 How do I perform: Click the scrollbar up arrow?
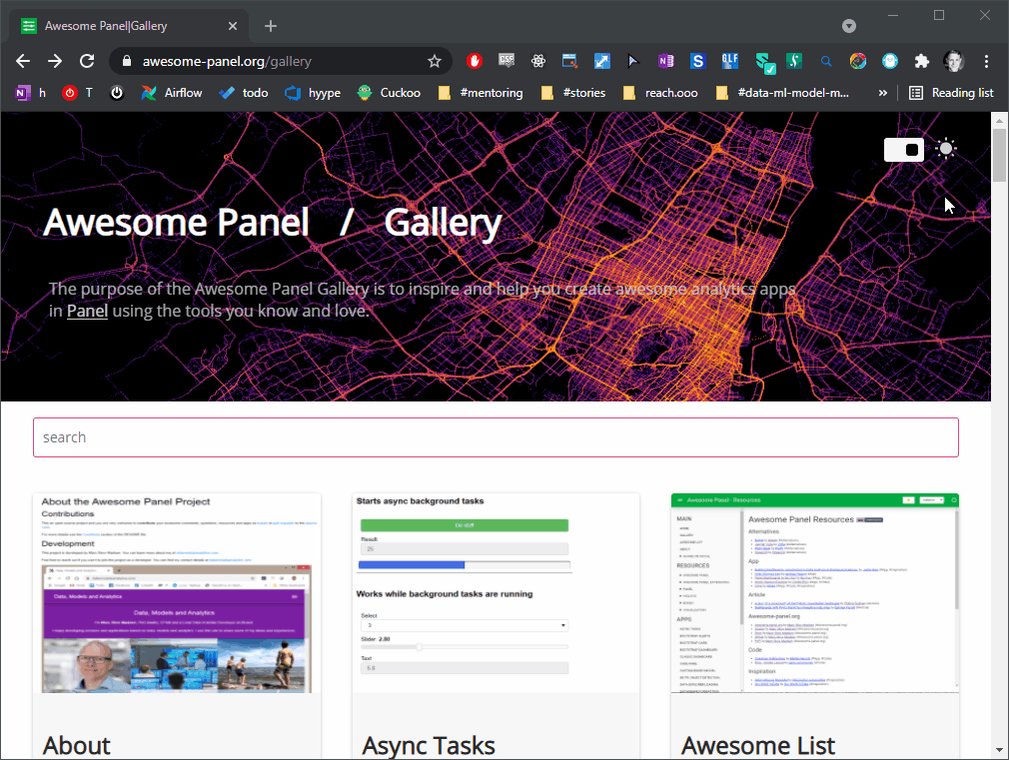[999, 120]
